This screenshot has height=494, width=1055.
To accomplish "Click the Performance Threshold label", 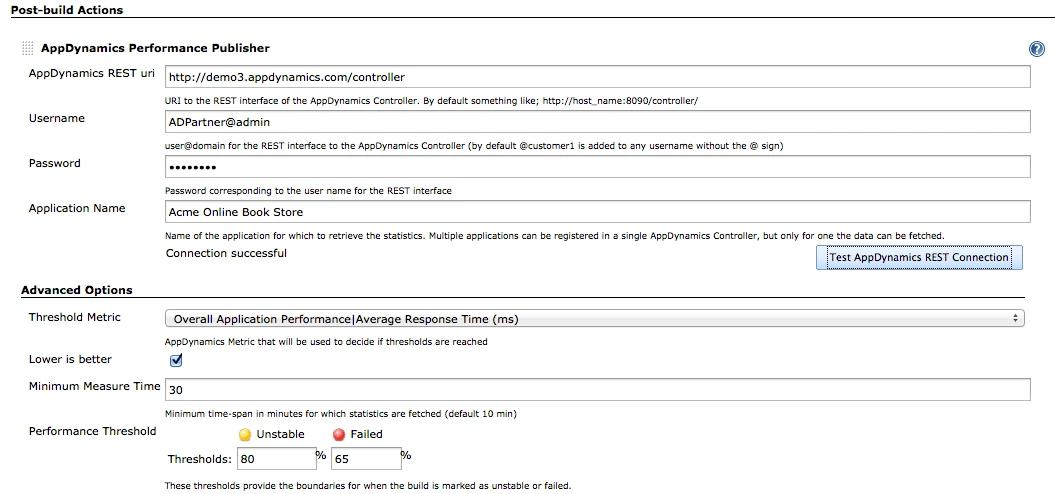I will [92, 431].
